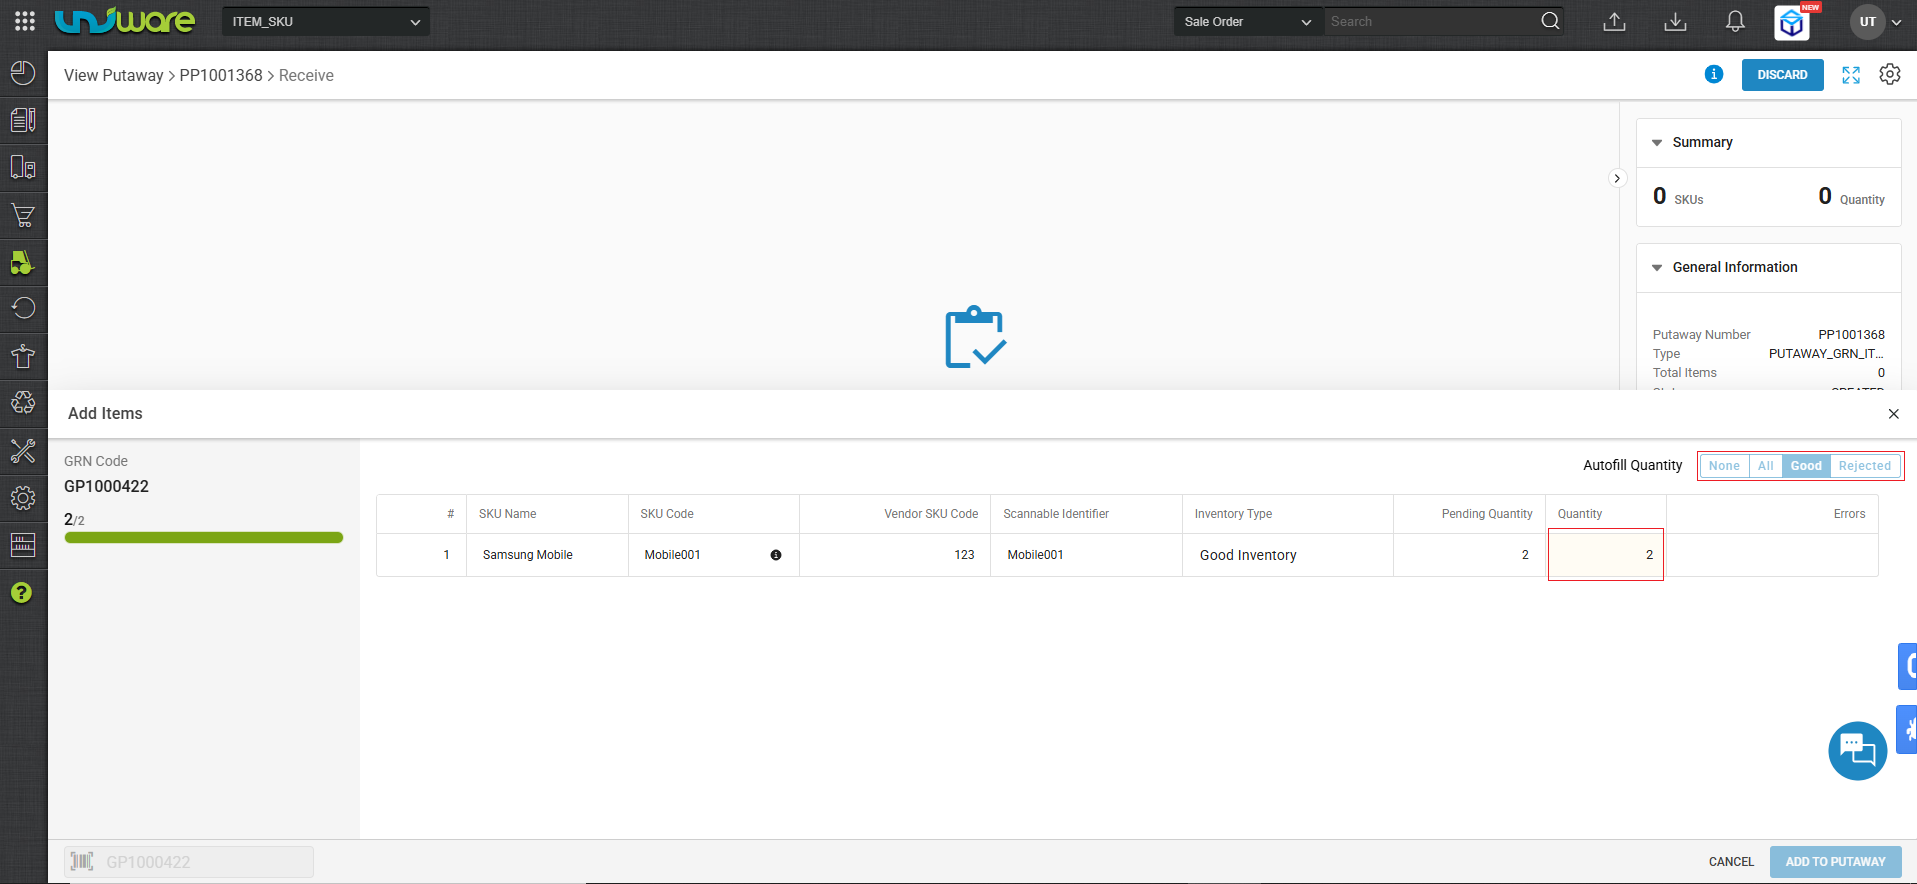This screenshot has width=1917, height=884.
Task: Open the live chat bubble
Action: (1857, 750)
